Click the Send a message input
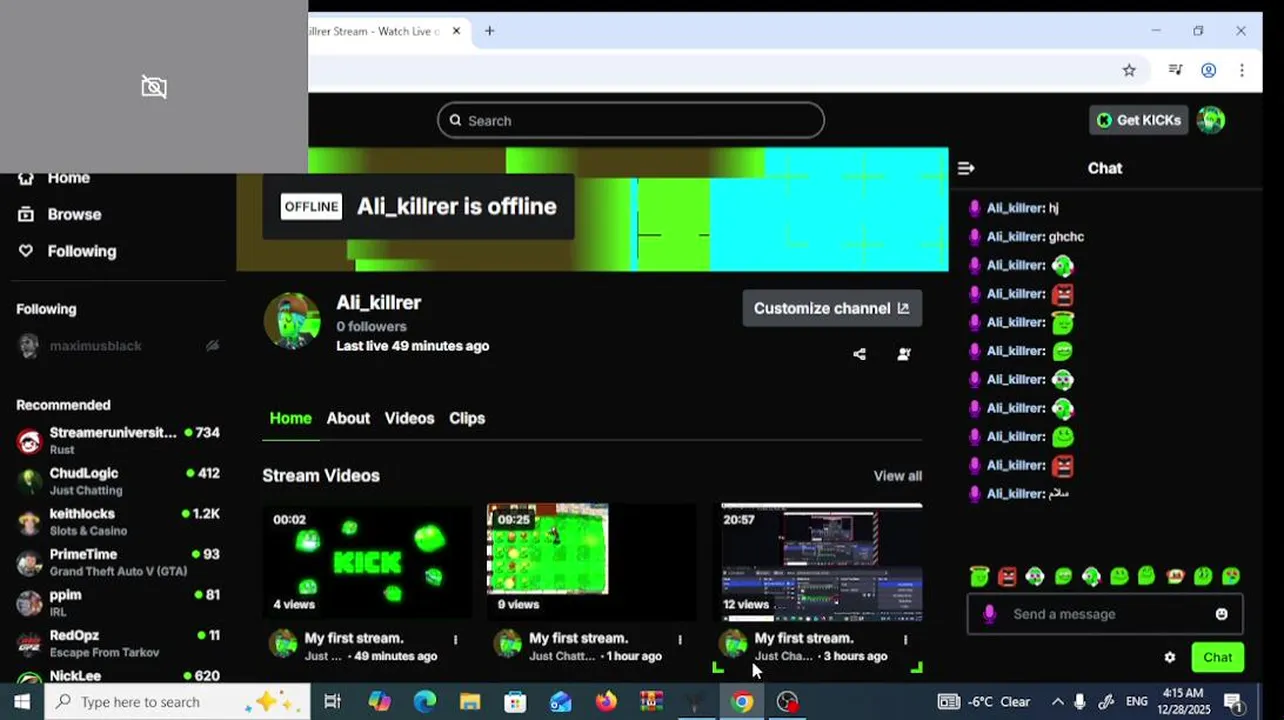Image resolution: width=1284 pixels, height=720 pixels. click(1105, 614)
